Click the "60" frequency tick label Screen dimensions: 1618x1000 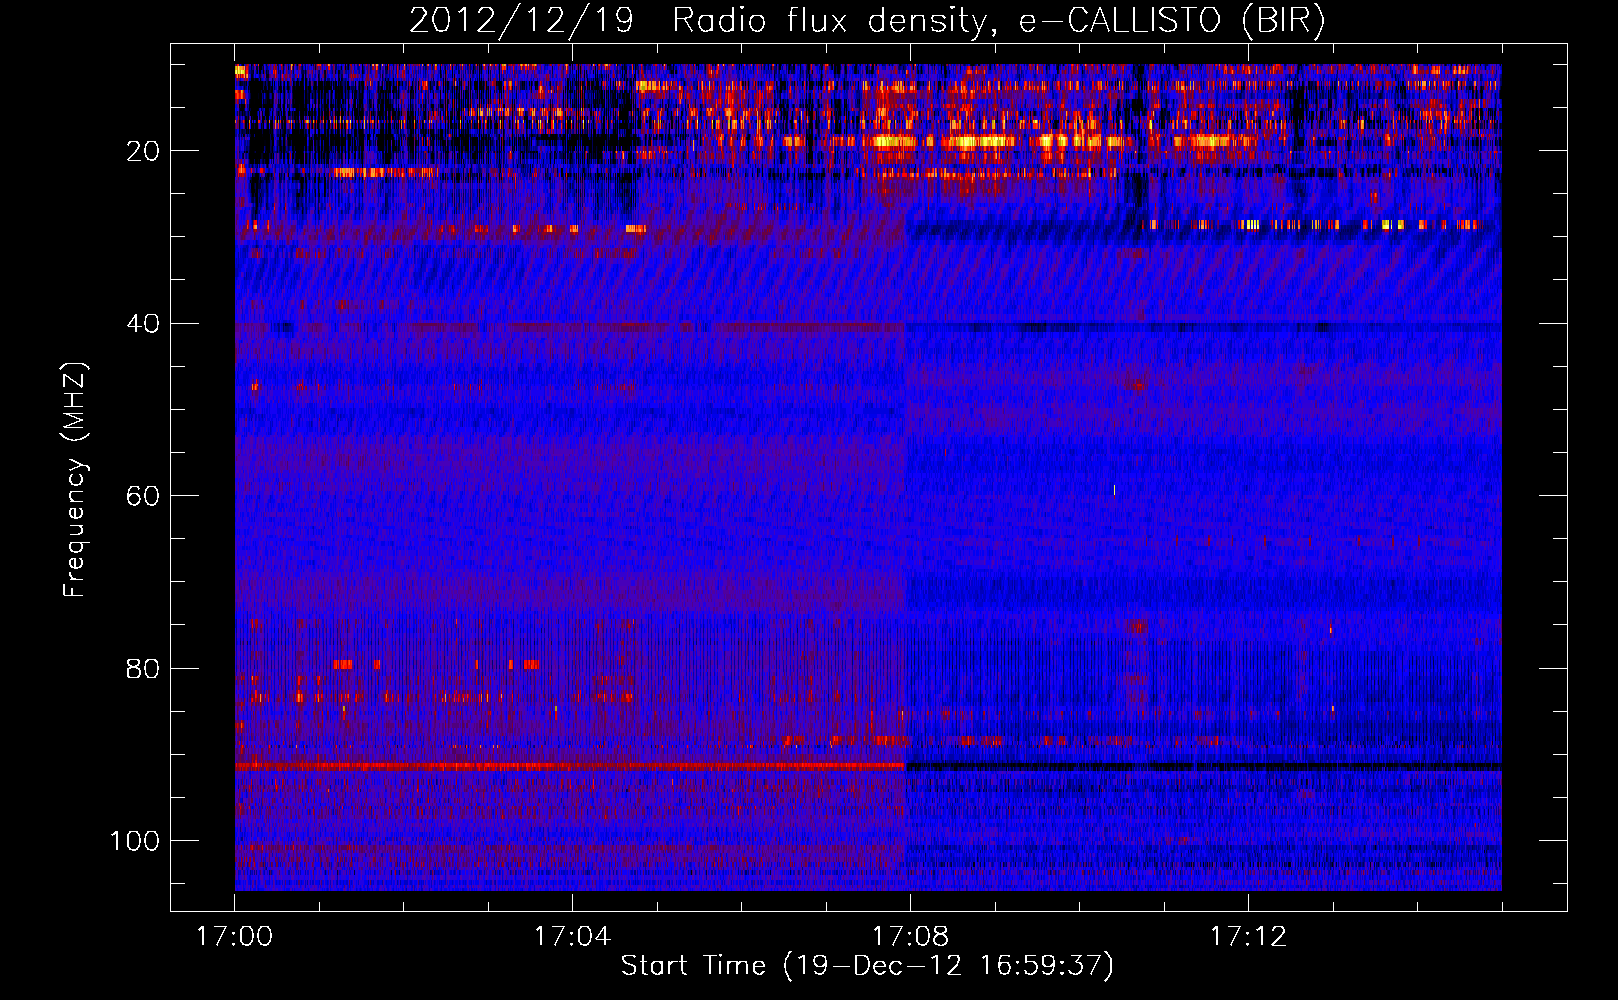click(x=144, y=496)
